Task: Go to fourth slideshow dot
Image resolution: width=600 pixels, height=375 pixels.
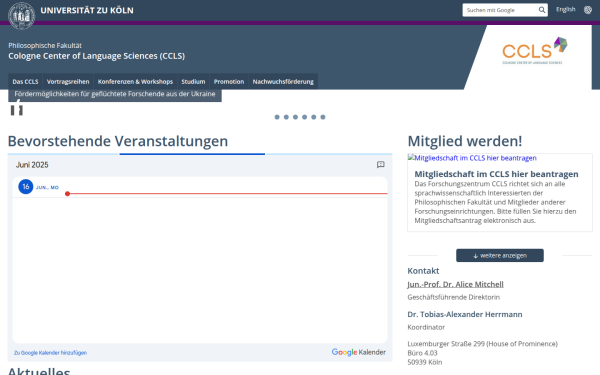Action: tap(305, 117)
